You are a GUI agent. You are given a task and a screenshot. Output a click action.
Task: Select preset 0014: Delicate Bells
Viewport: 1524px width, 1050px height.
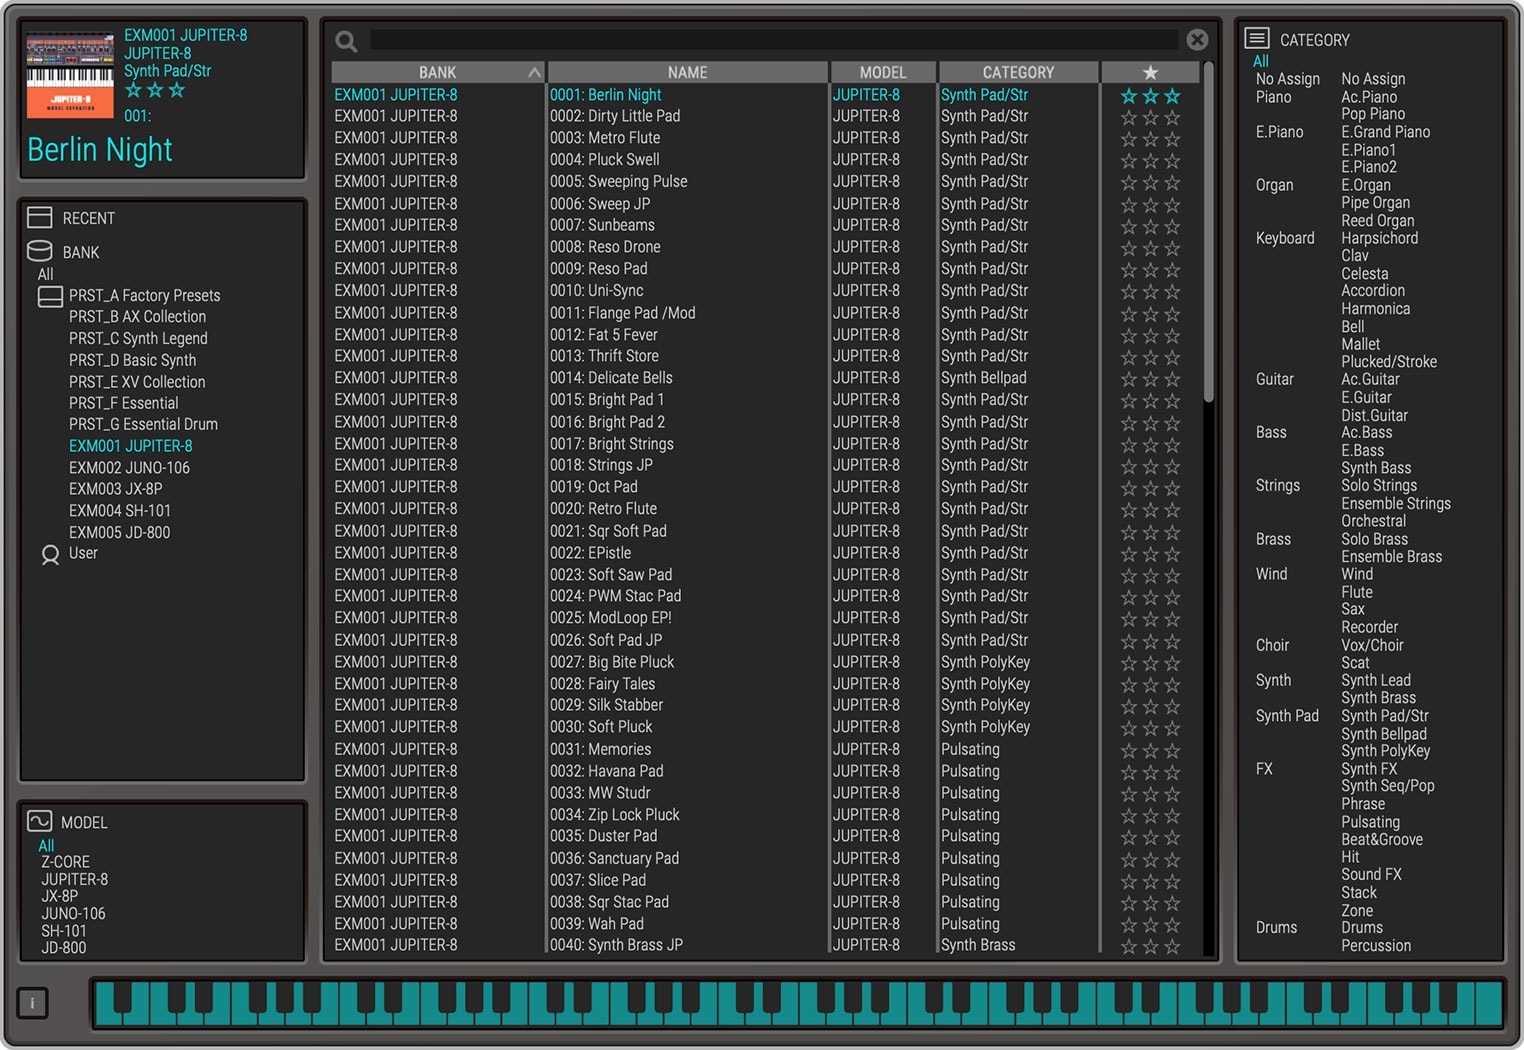click(611, 377)
